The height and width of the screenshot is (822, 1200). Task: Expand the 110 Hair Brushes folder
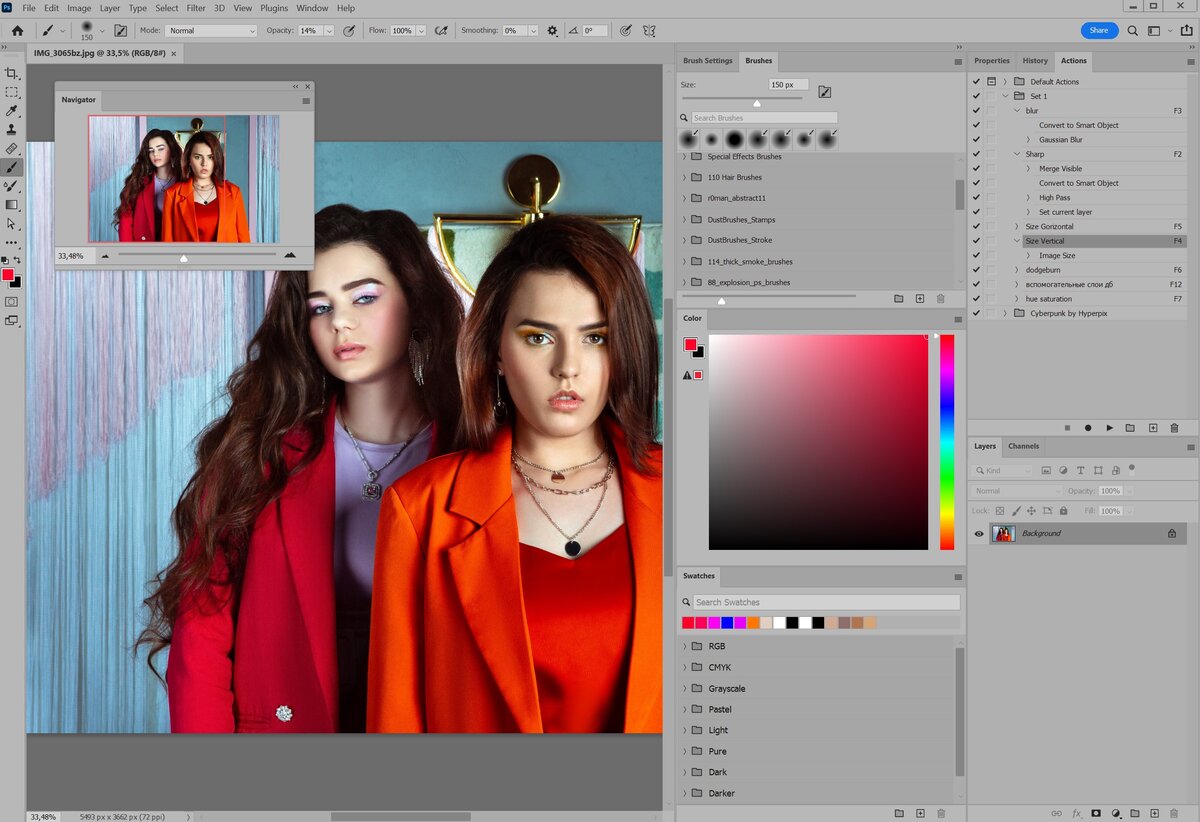pos(685,178)
